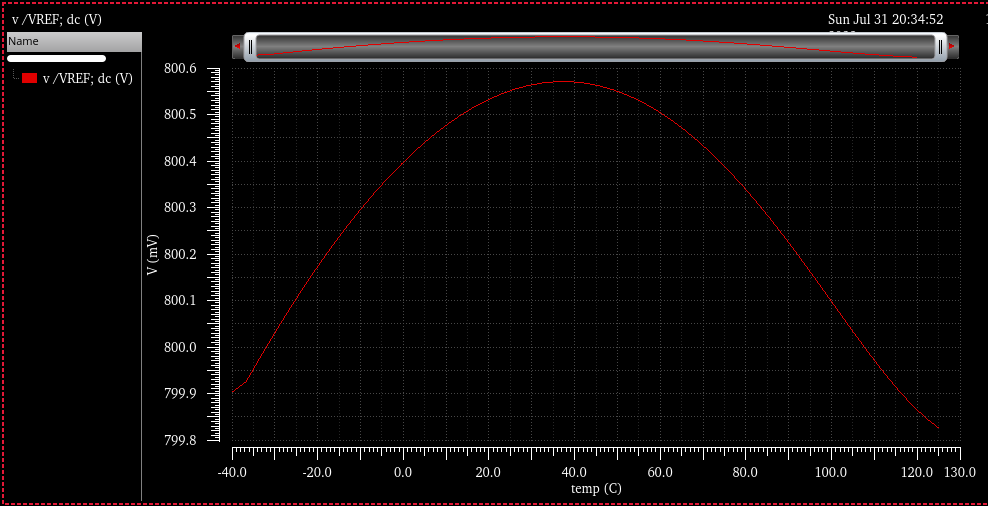The height and width of the screenshot is (506, 988).
Task: Click the 800.2 y-axis tick label
Action: tap(180, 255)
